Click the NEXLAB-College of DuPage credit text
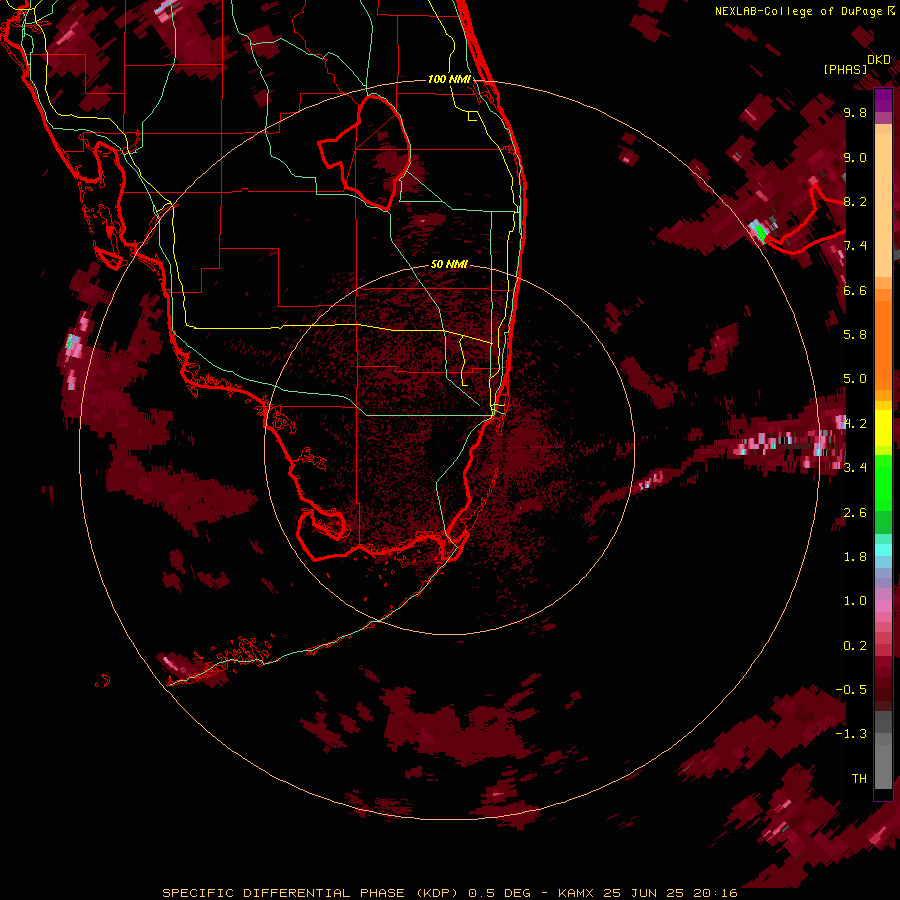The width and height of the screenshot is (900, 900). [804, 11]
